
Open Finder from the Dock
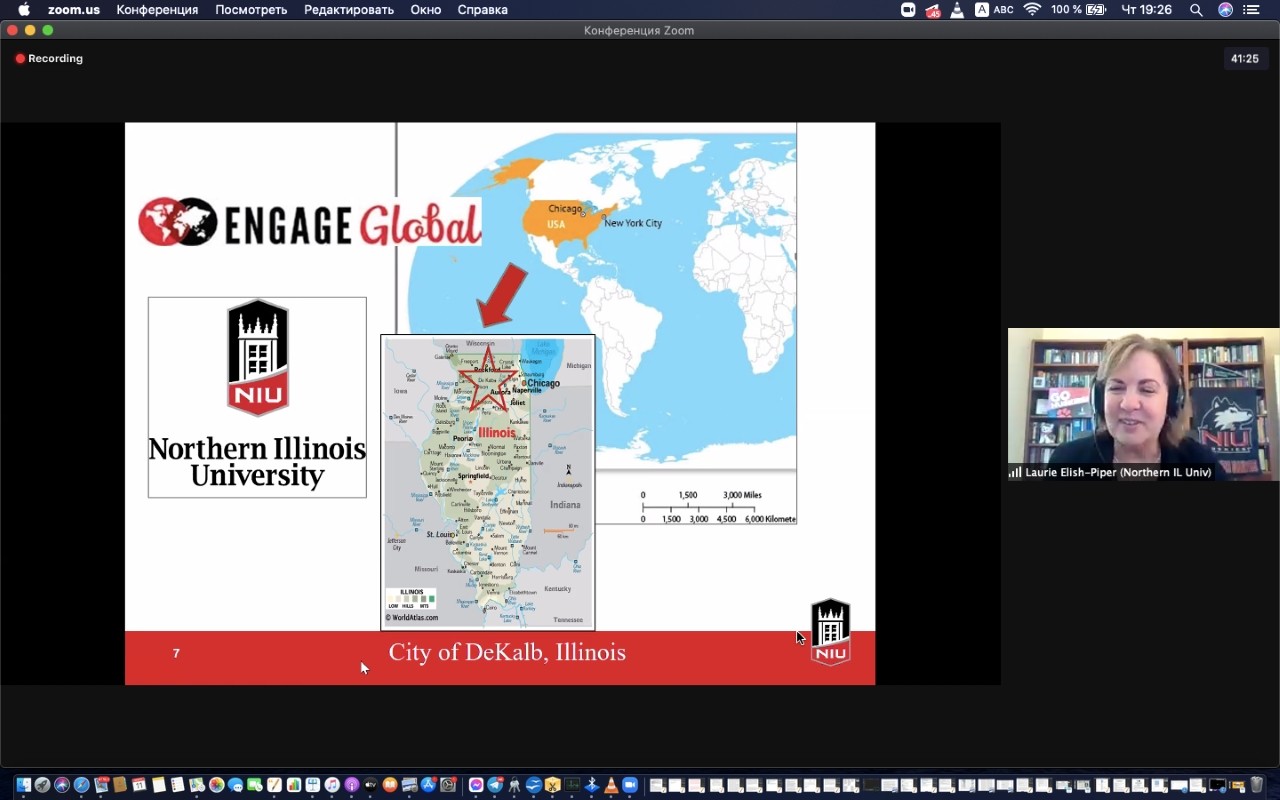(23, 786)
